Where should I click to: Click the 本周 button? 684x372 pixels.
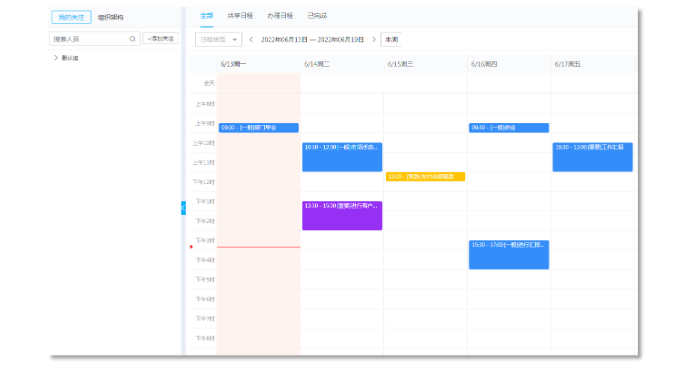pyautogui.click(x=391, y=39)
